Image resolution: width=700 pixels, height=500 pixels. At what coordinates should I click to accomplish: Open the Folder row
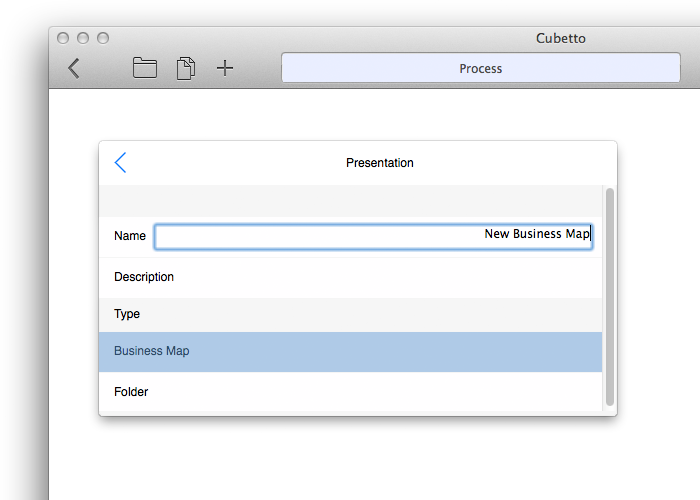coord(350,392)
